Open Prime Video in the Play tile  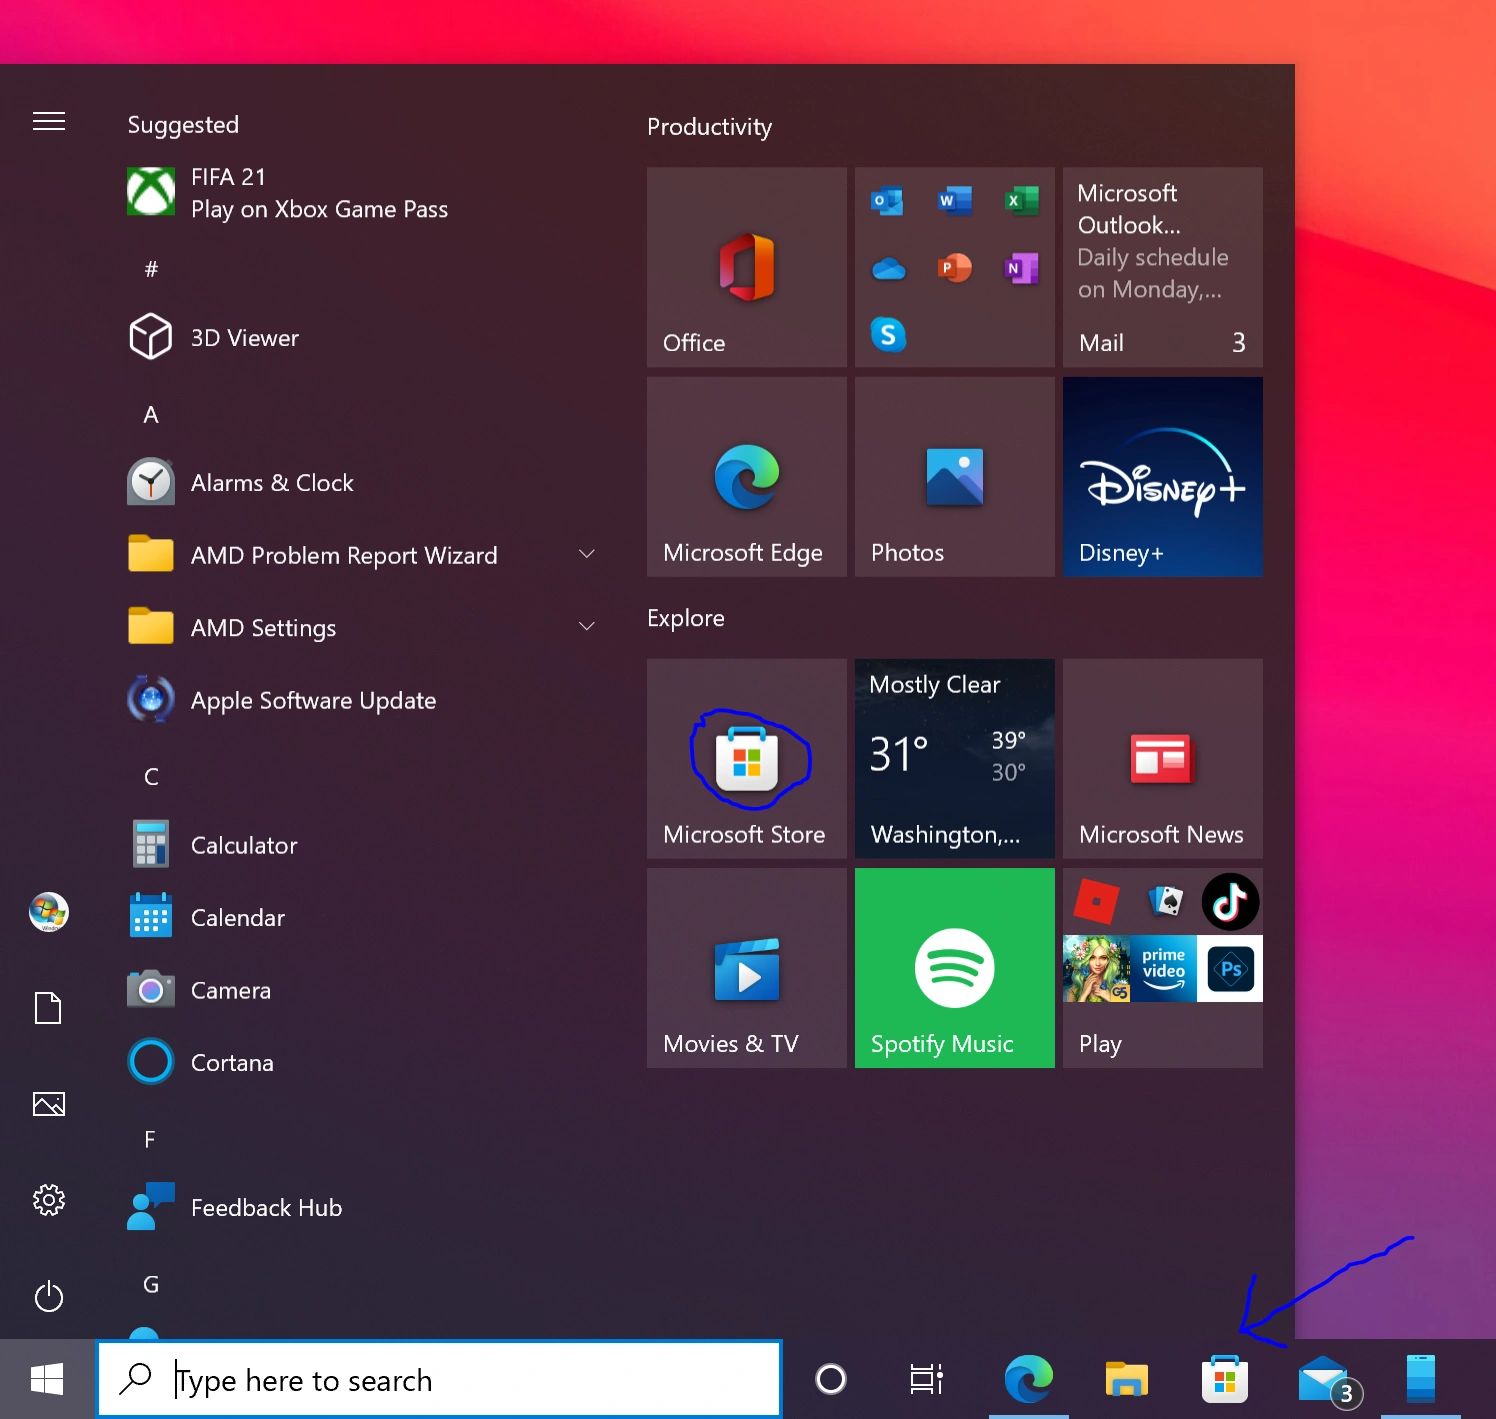(x=1164, y=969)
